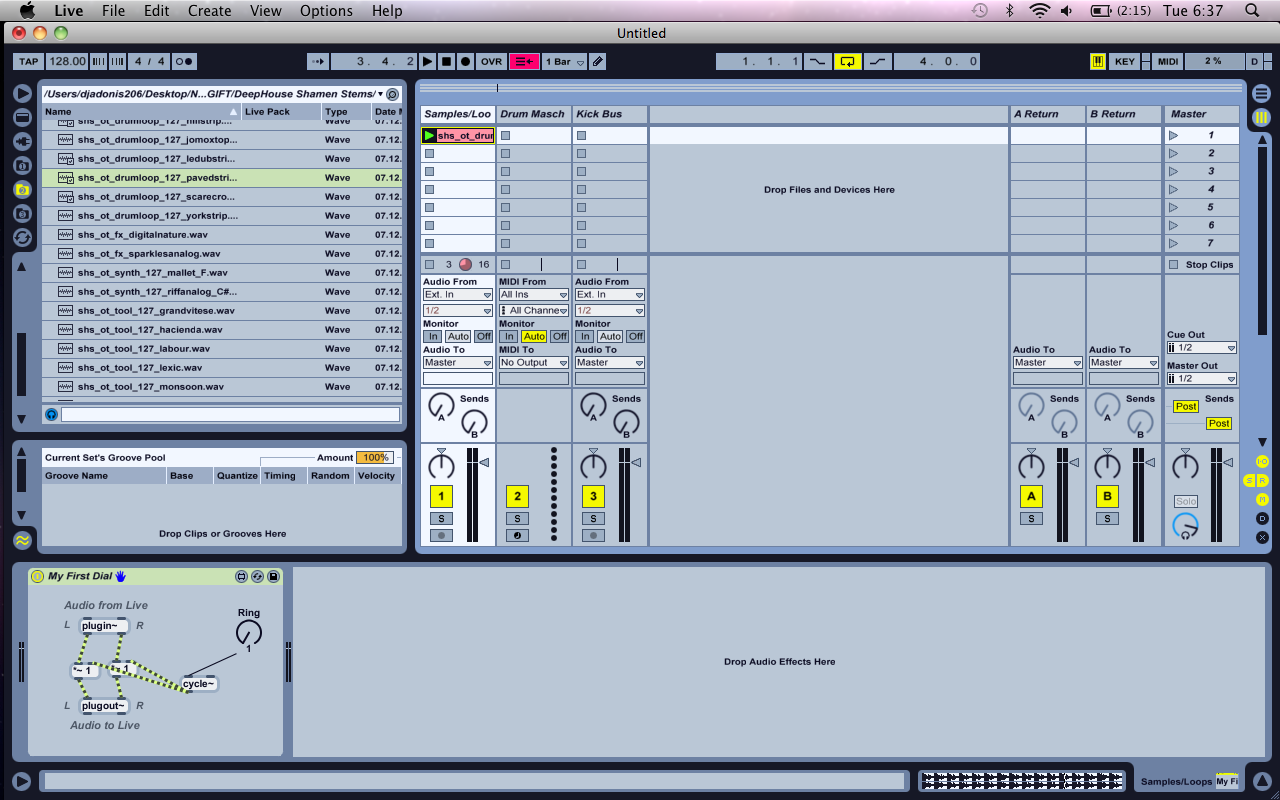
Task: Select File Browser 3 icon
Action: (x=22, y=213)
